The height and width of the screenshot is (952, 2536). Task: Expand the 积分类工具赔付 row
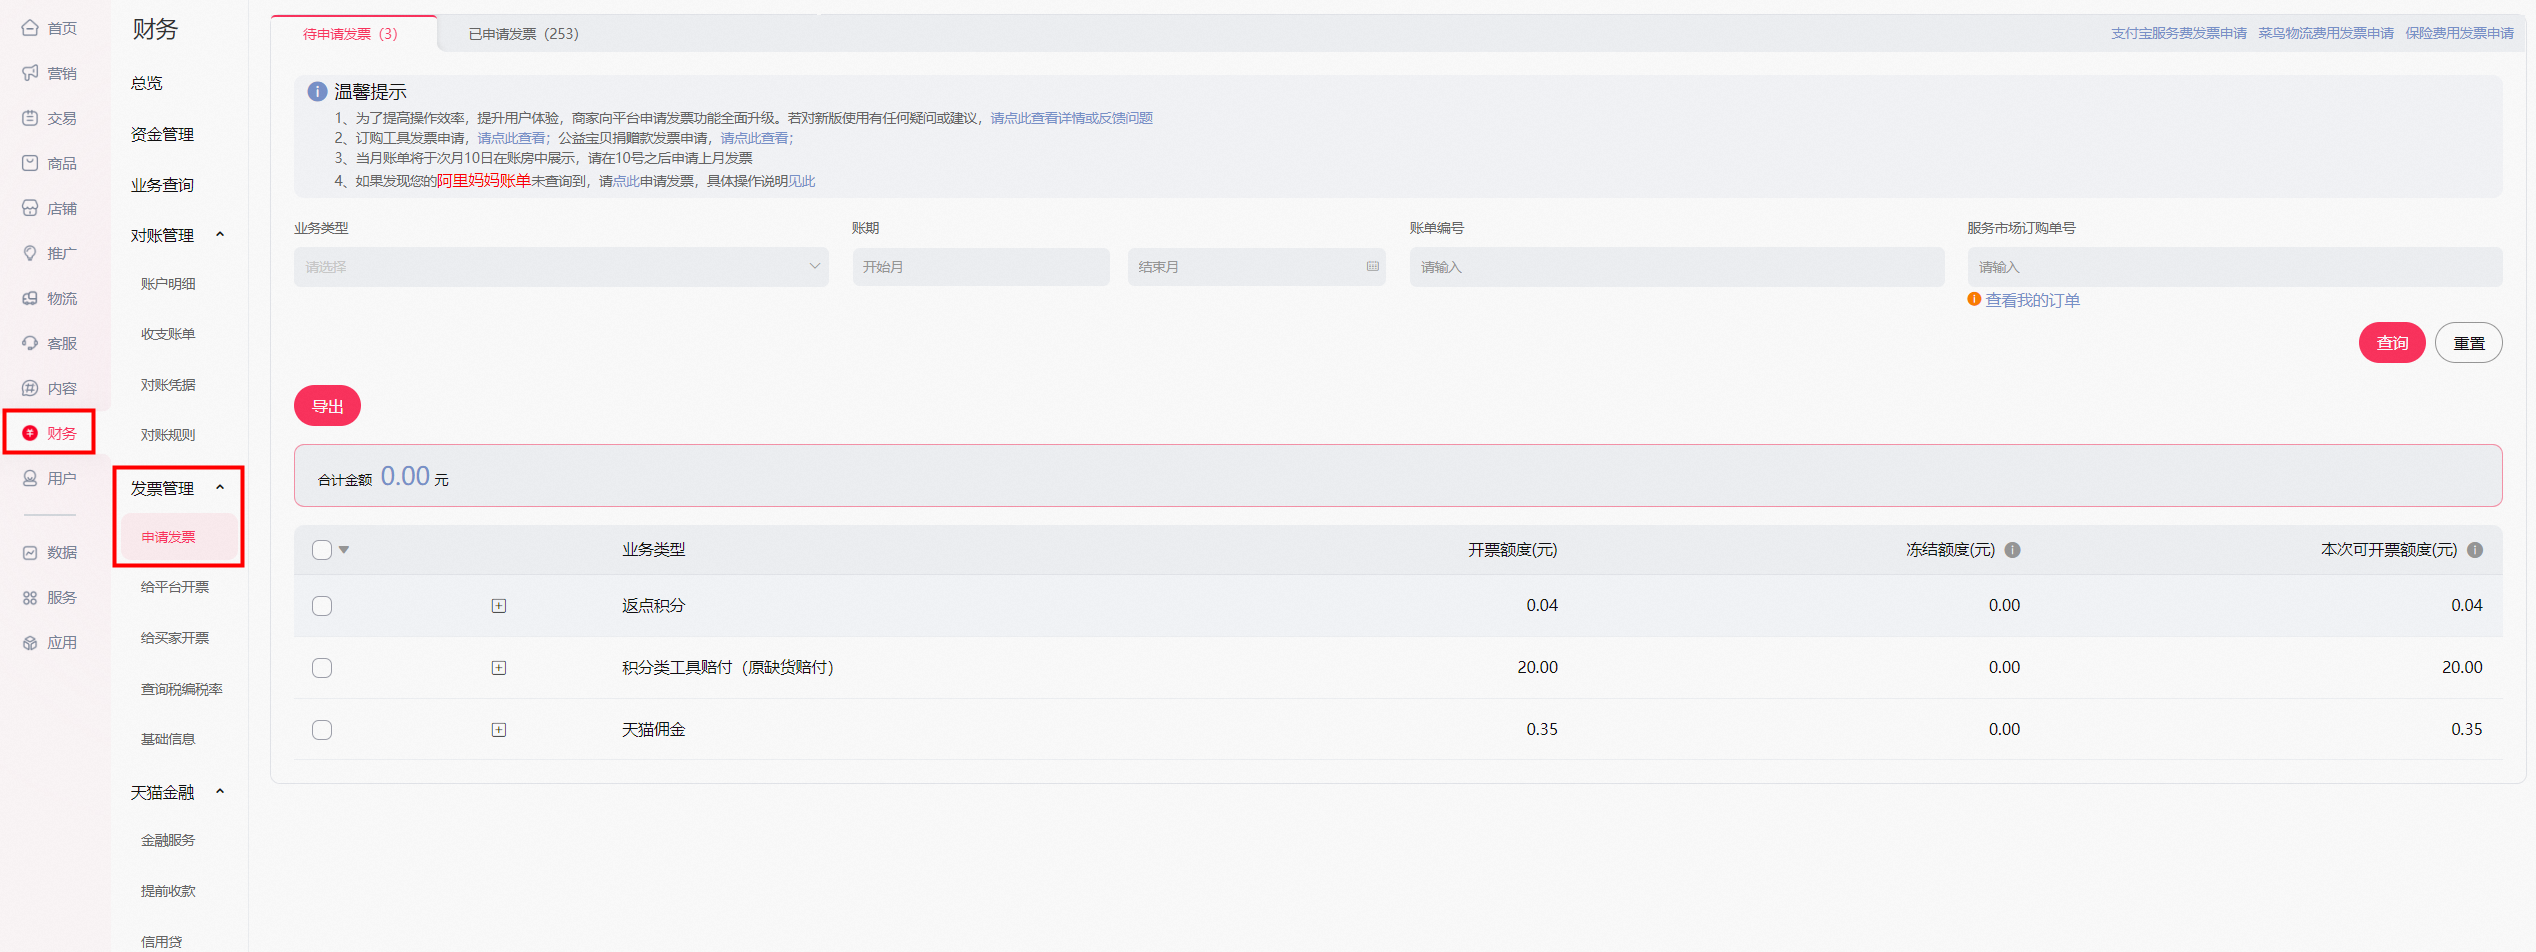(x=499, y=668)
